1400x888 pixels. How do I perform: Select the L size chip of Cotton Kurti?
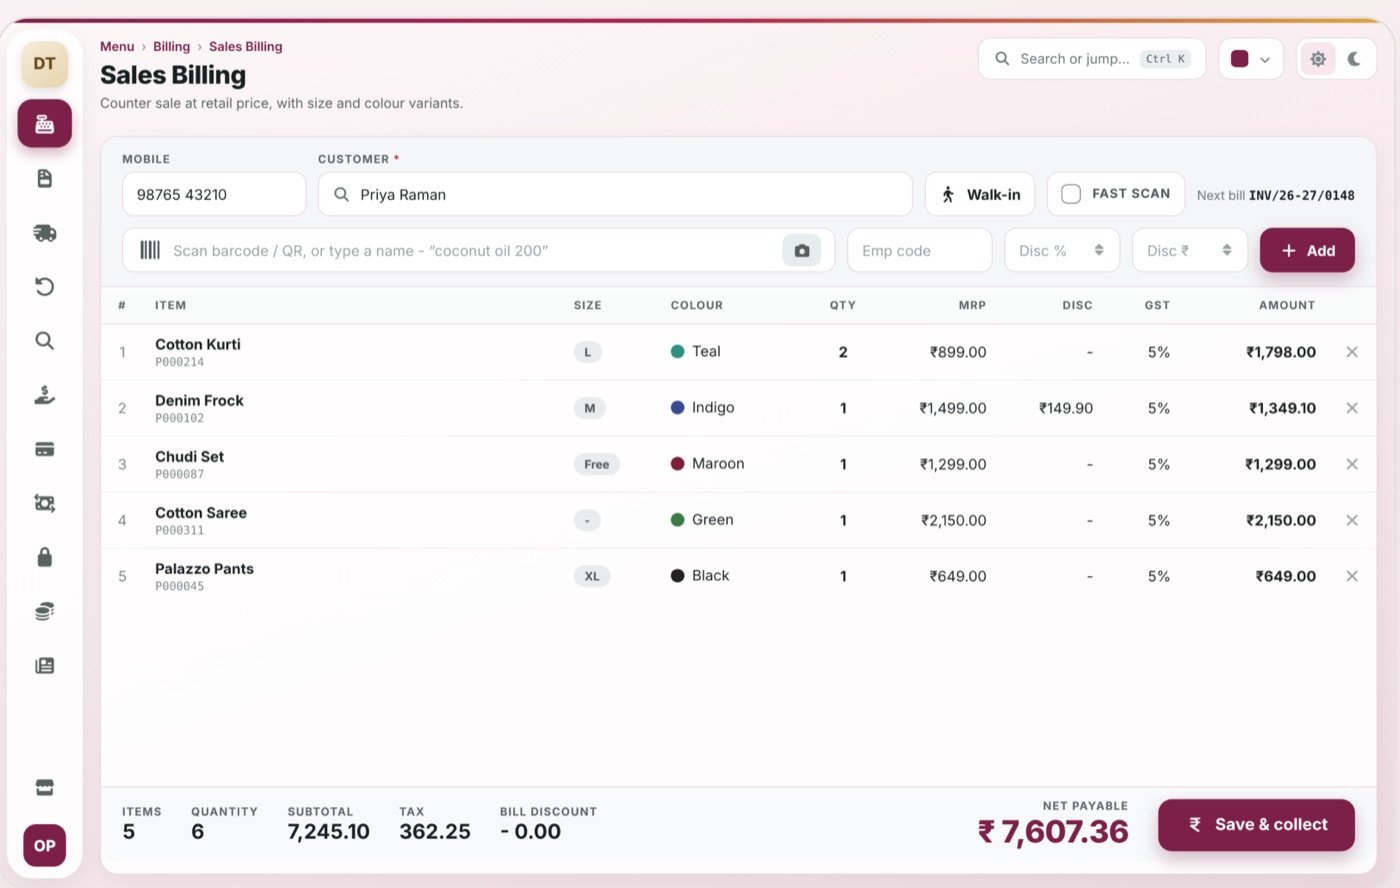[588, 352]
